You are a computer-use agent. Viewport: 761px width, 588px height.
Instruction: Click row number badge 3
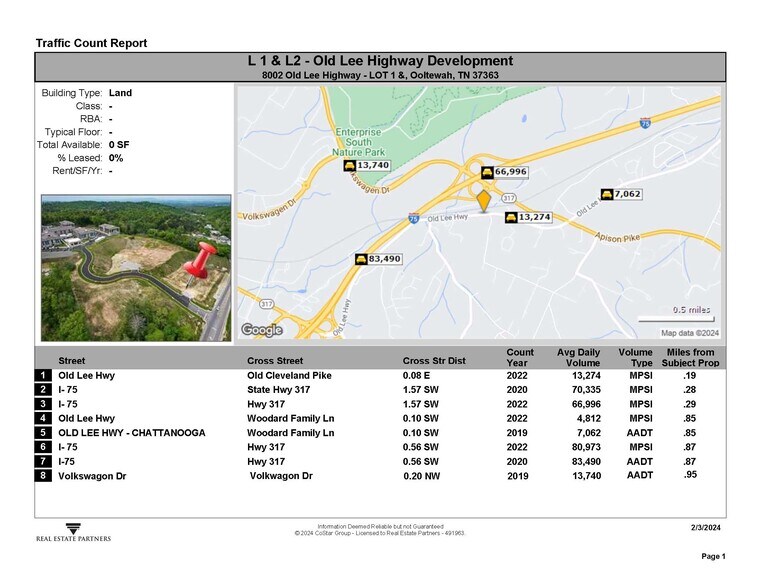click(x=43, y=404)
